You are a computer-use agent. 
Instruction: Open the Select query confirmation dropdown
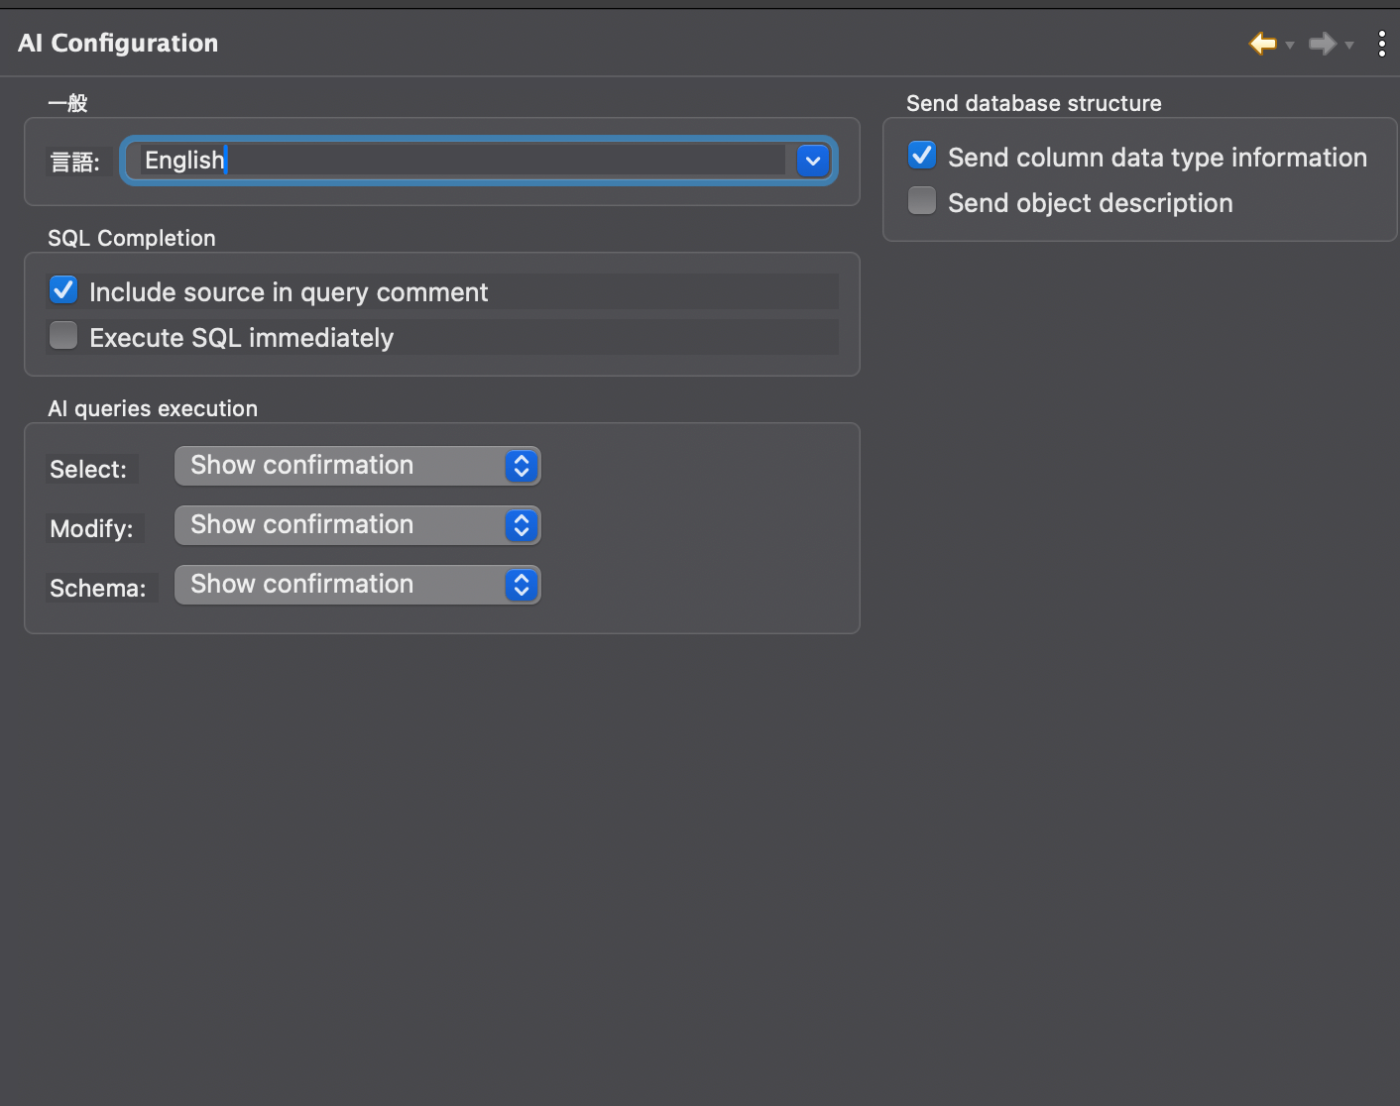click(x=357, y=466)
